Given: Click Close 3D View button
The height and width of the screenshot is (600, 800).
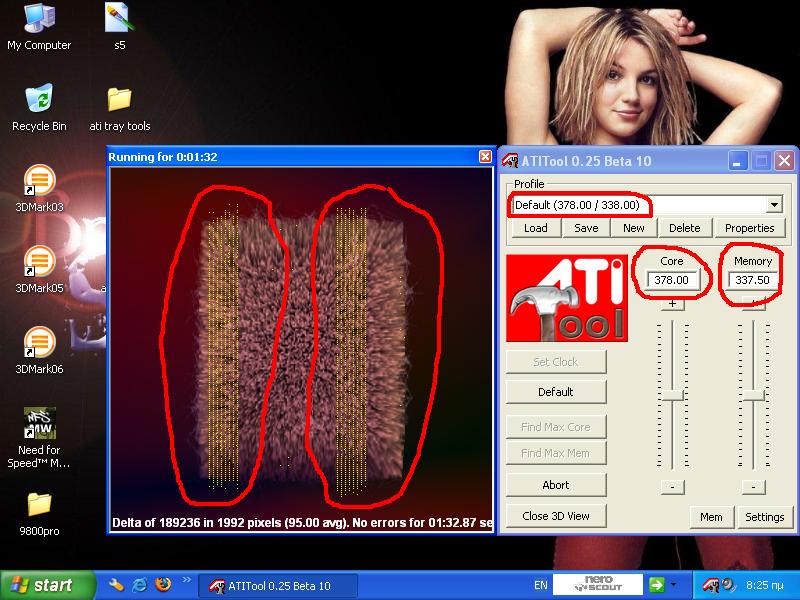Looking at the screenshot, I should 556,516.
